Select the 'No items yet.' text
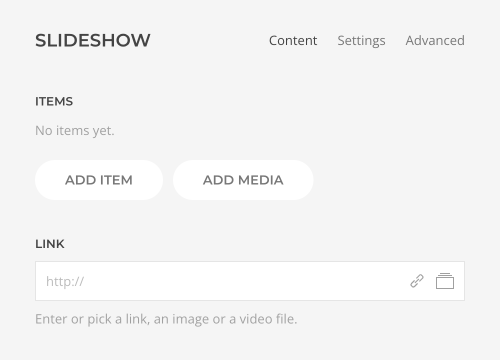Image resolution: width=500 pixels, height=360 pixels. (x=75, y=131)
